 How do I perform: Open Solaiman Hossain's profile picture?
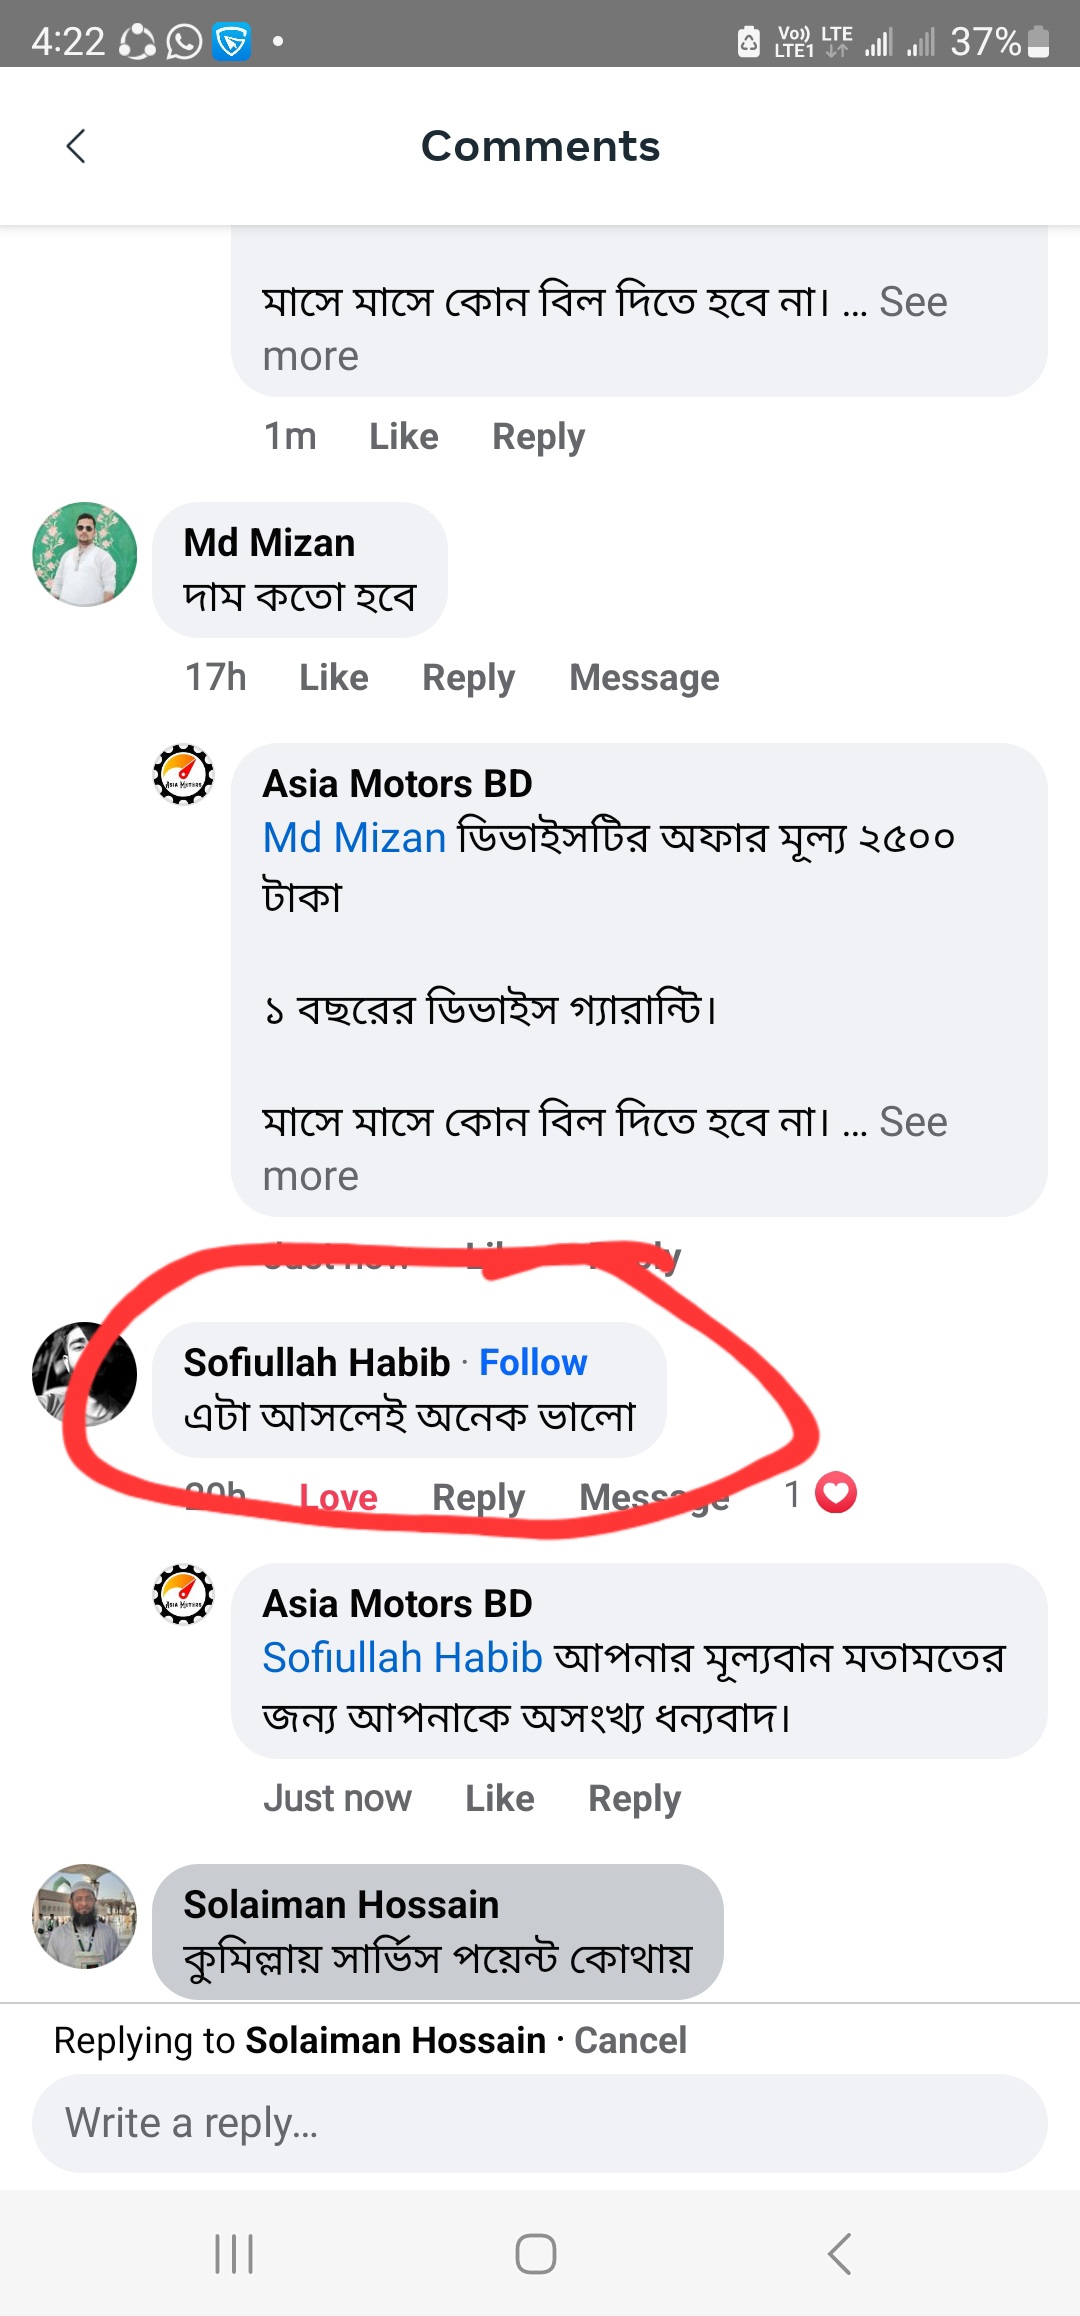tap(85, 1916)
